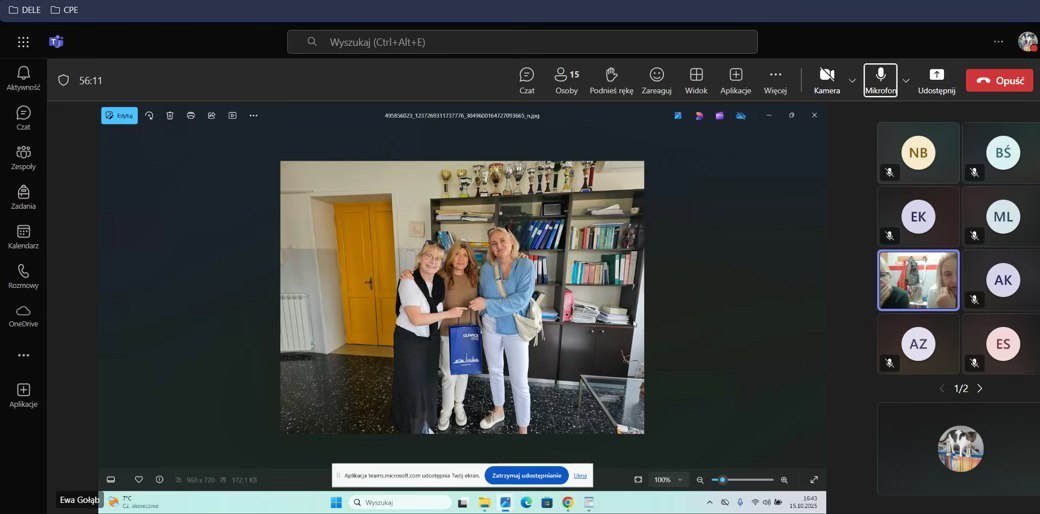Image resolution: width=1040 pixels, height=514 pixels.
Task: Go to Zespoły in the sidebar
Action: [23, 158]
